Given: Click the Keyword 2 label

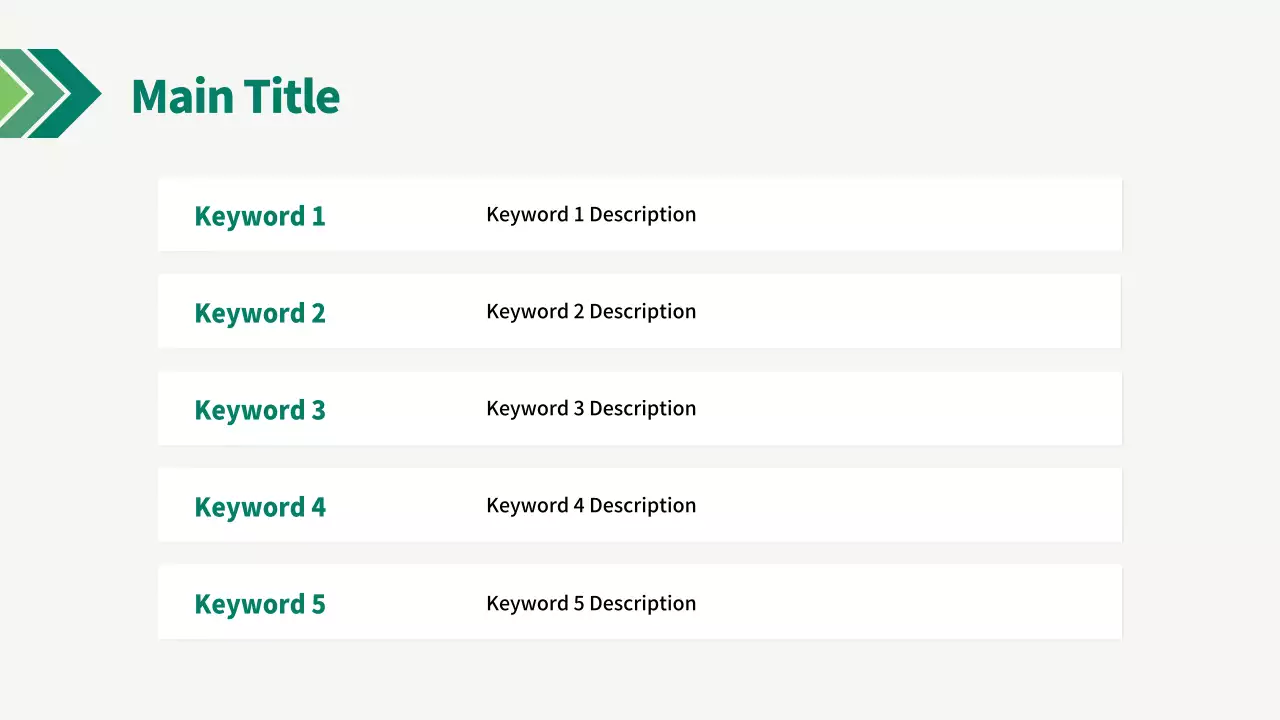Looking at the screenshot, I should (x=260, y=313).
